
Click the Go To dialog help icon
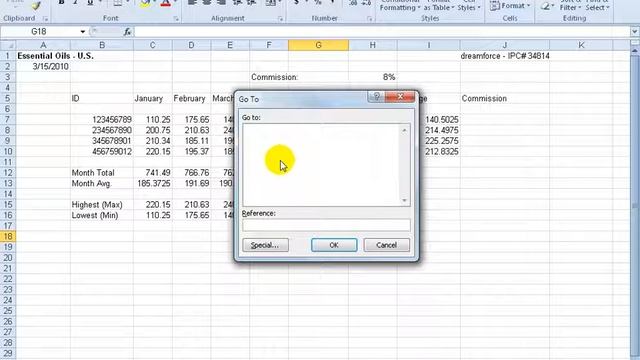[x=376, y=96]
